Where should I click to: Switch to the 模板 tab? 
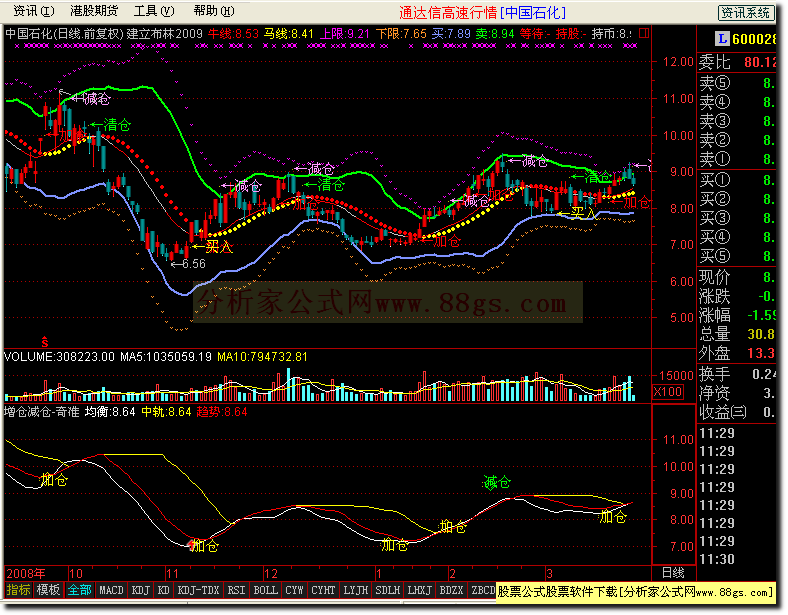point(48,590)
